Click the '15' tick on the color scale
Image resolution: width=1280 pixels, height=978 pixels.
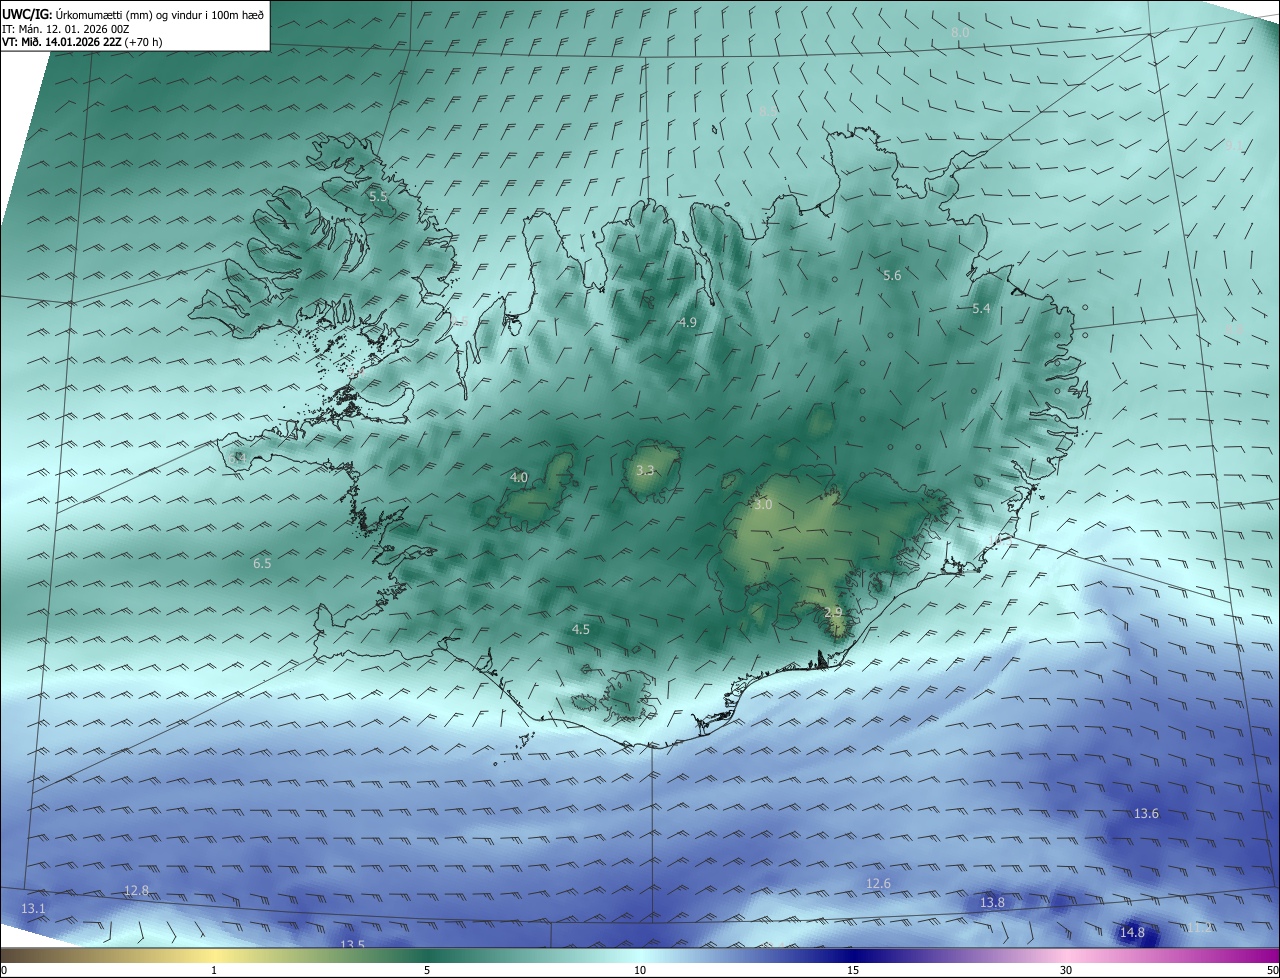click(853, 970)
